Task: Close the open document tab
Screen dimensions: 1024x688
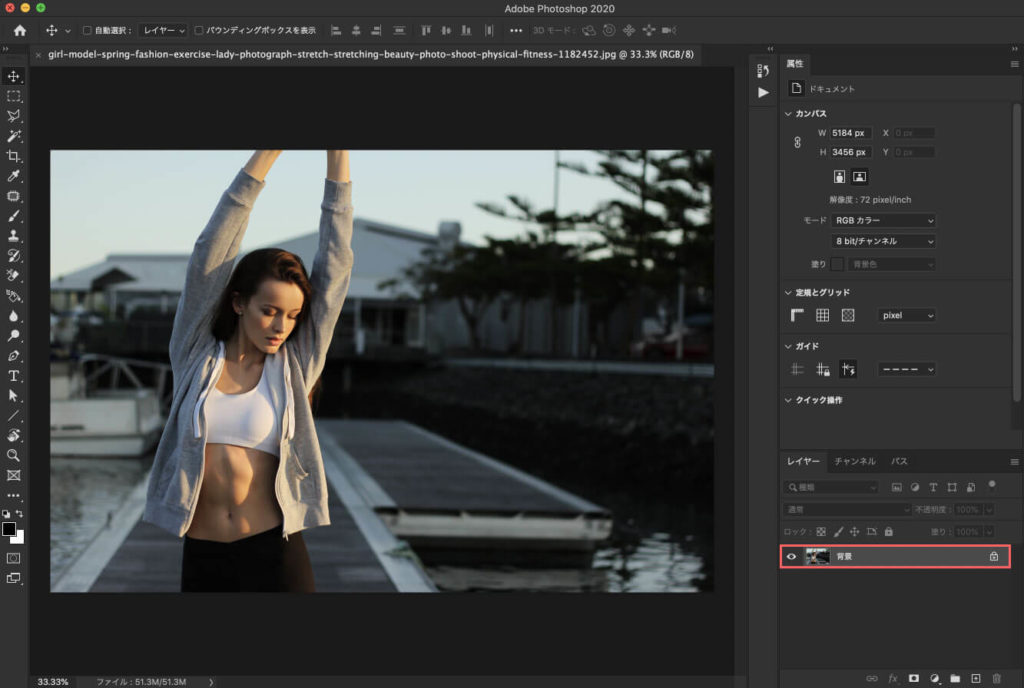Action: pos(38,55)
